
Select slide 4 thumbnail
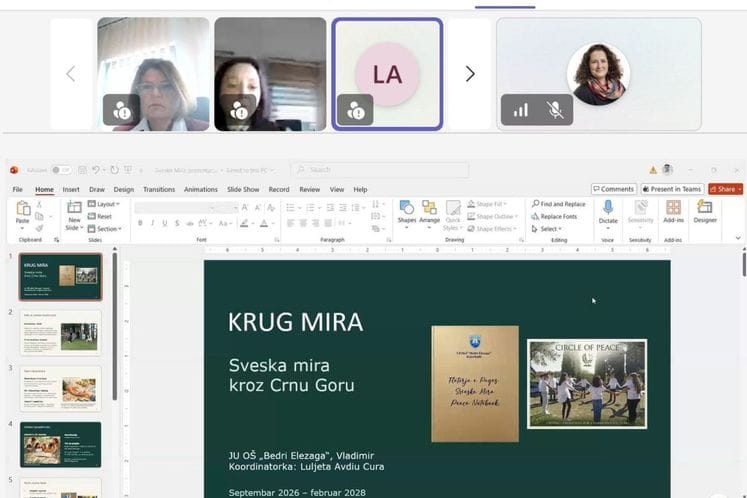tap(61, 445)
